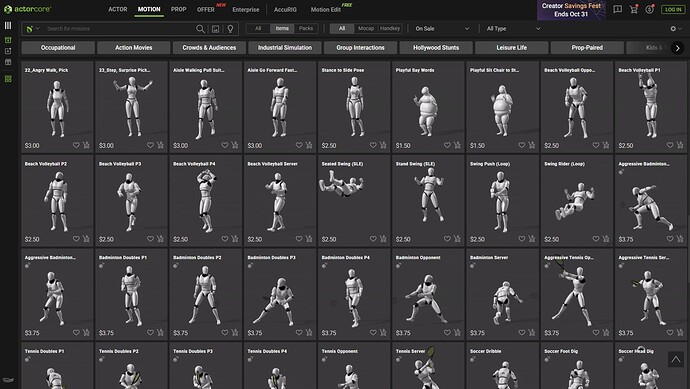690x389 pixels.
Task: Show more categories with right arrow
Action: (x=678, y=48)
